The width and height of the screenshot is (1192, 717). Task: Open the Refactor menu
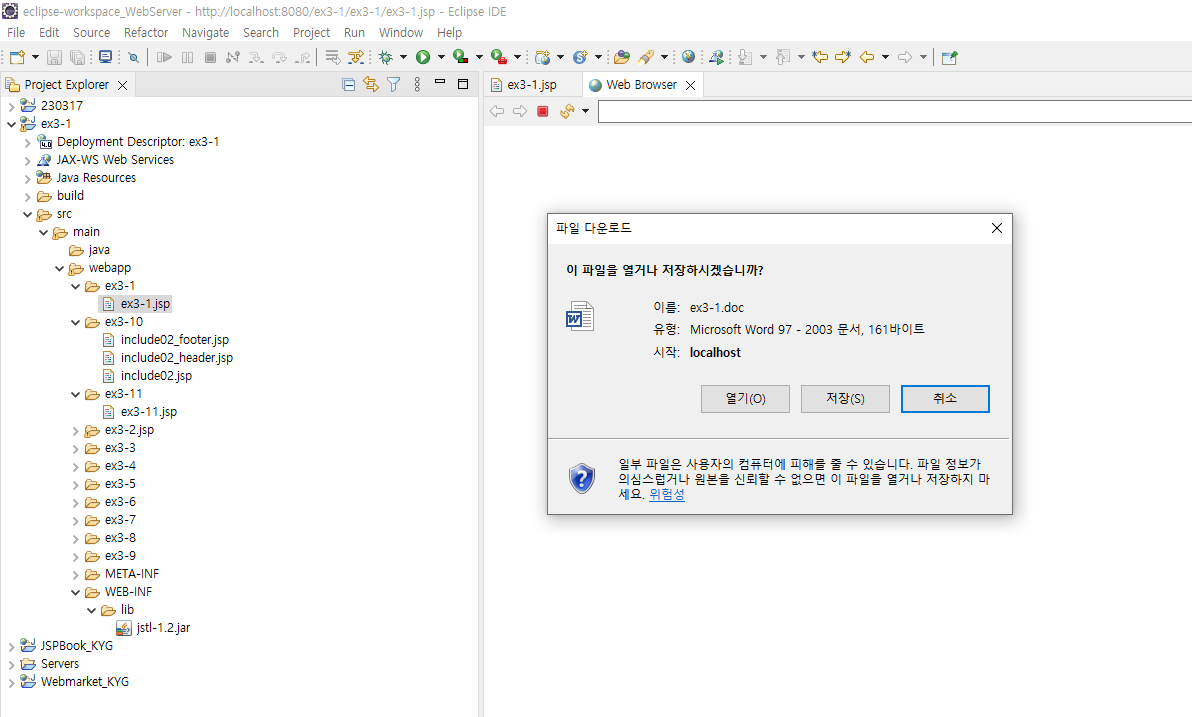(146, 33)
